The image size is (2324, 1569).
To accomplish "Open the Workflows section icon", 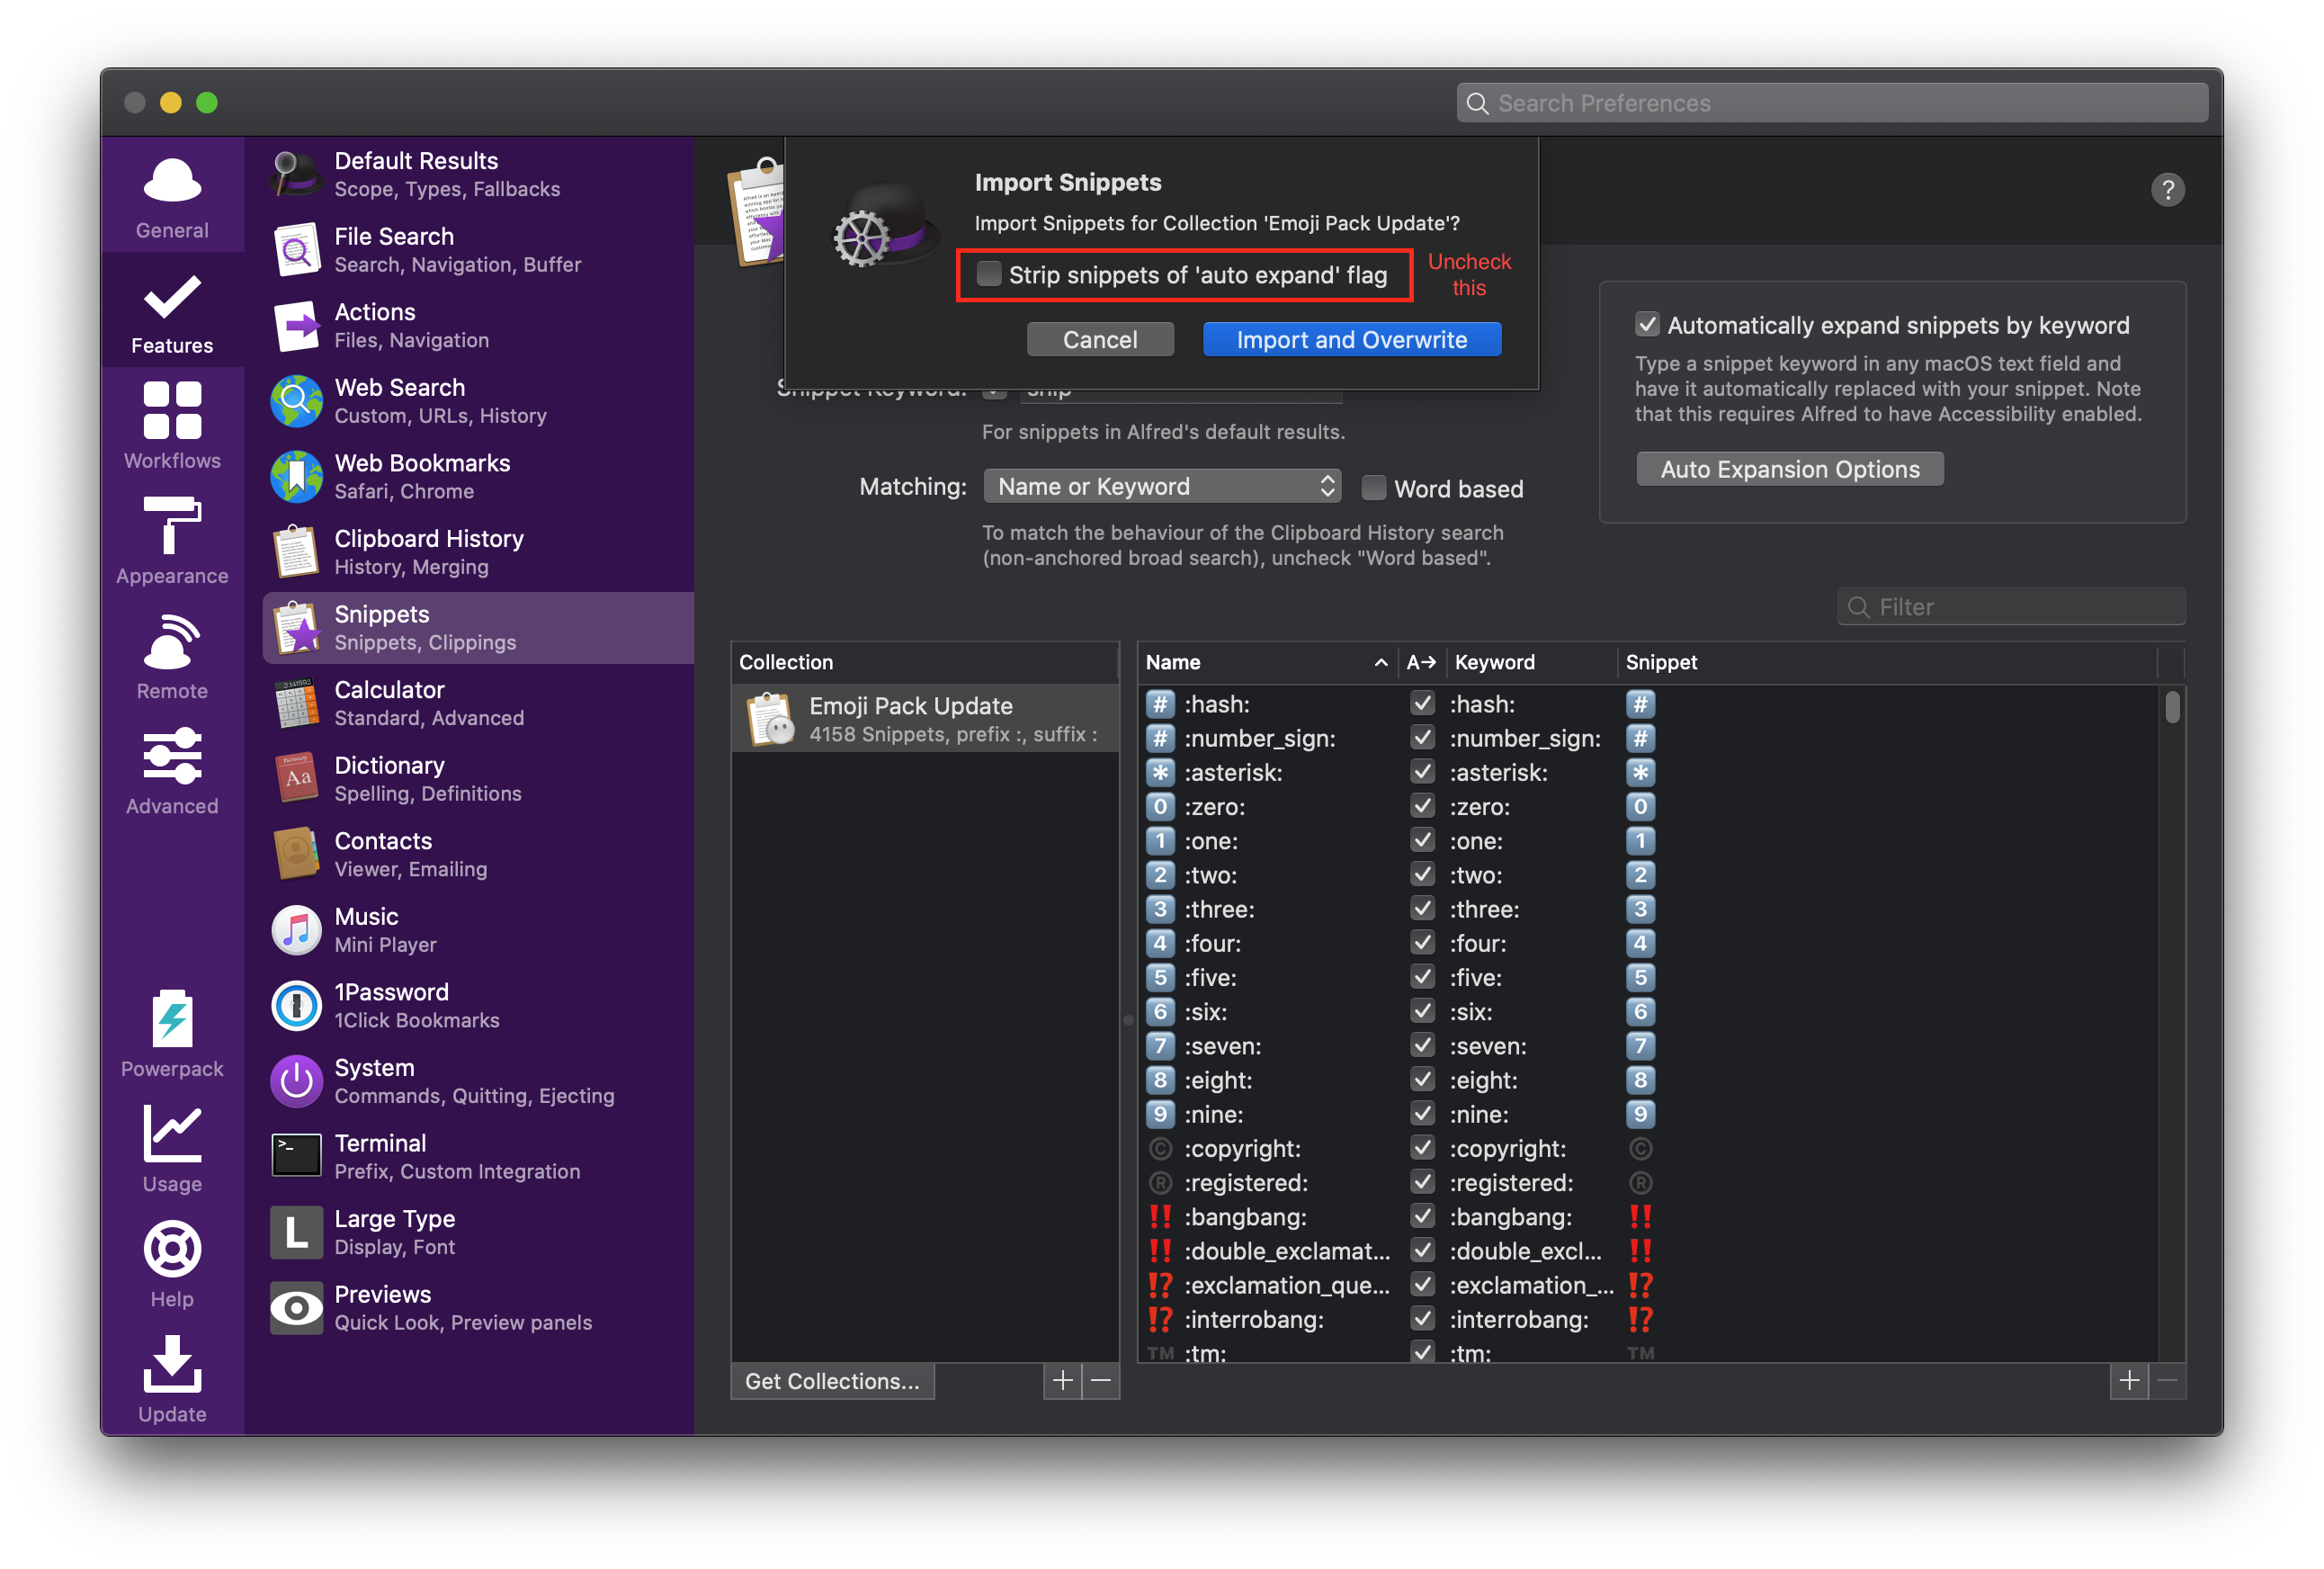I will 172,411.
